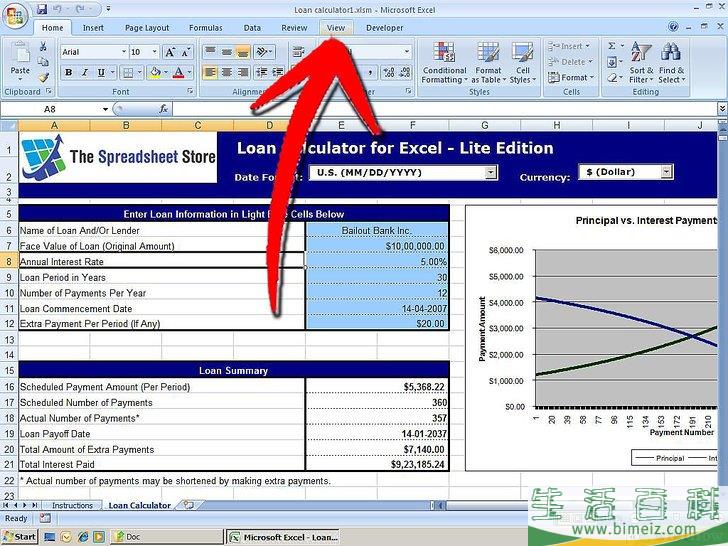728x546 pixels.
Task: Open the fill color dropdown arrow
Action: pos(166,72)
